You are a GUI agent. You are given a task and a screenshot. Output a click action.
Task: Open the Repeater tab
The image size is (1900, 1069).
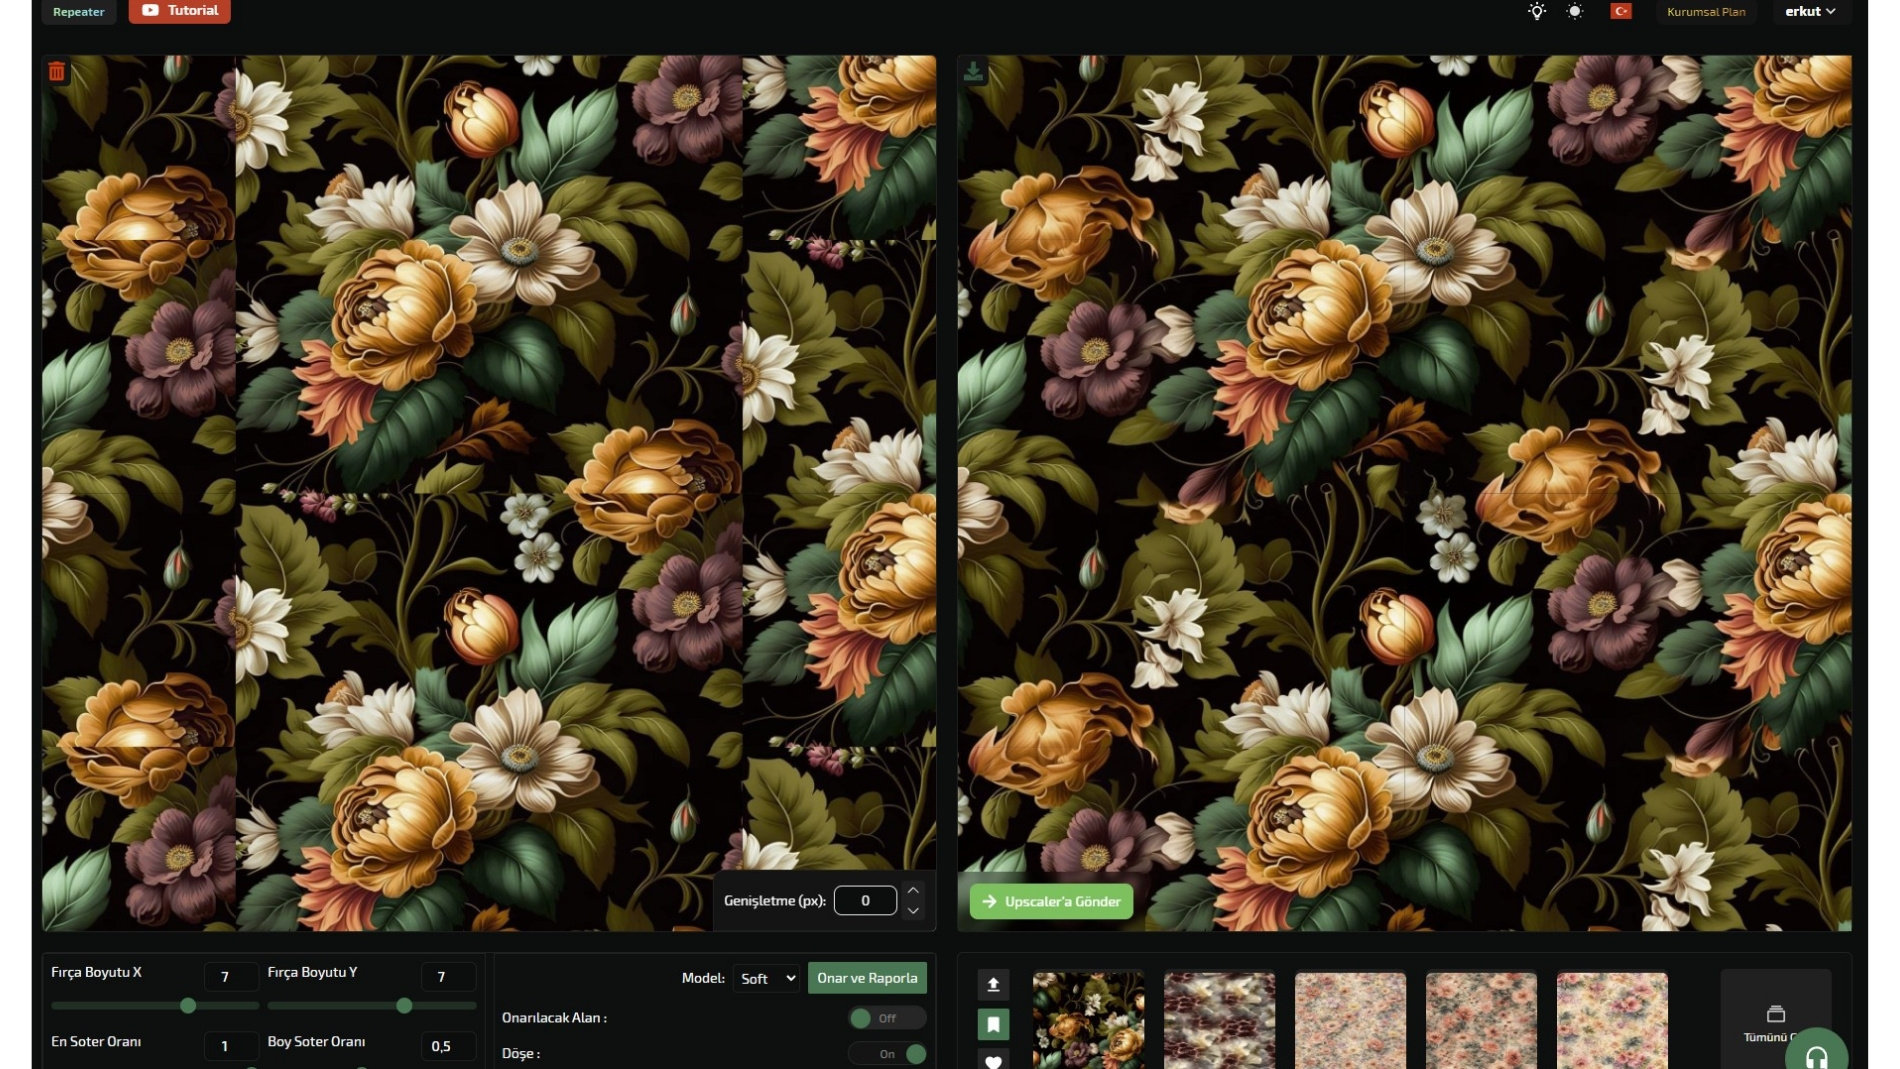(x=79, y=11)
